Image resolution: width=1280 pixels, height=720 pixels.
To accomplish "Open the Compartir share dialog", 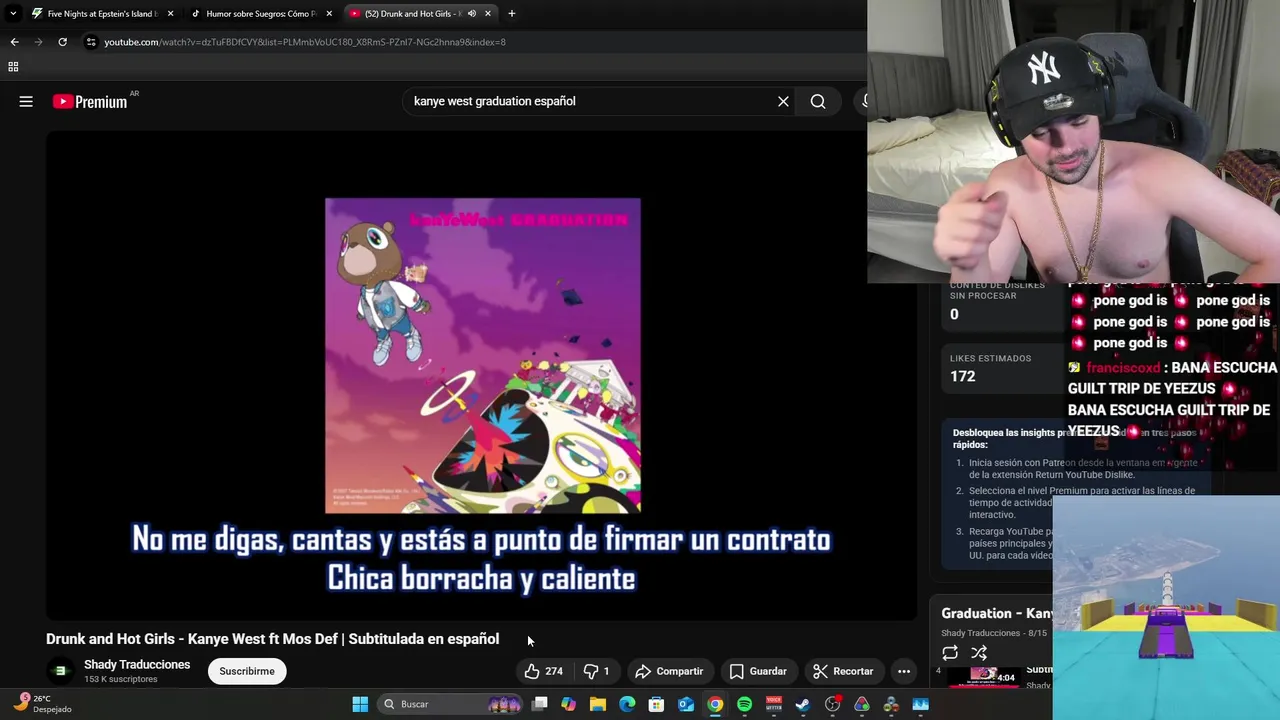I will tap(669, 671).
